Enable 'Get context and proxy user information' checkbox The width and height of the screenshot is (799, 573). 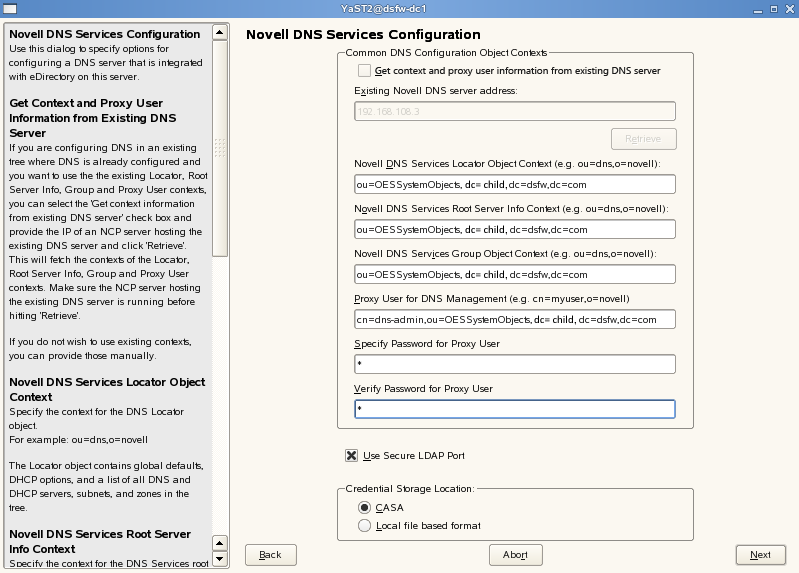tap(364, 71)
